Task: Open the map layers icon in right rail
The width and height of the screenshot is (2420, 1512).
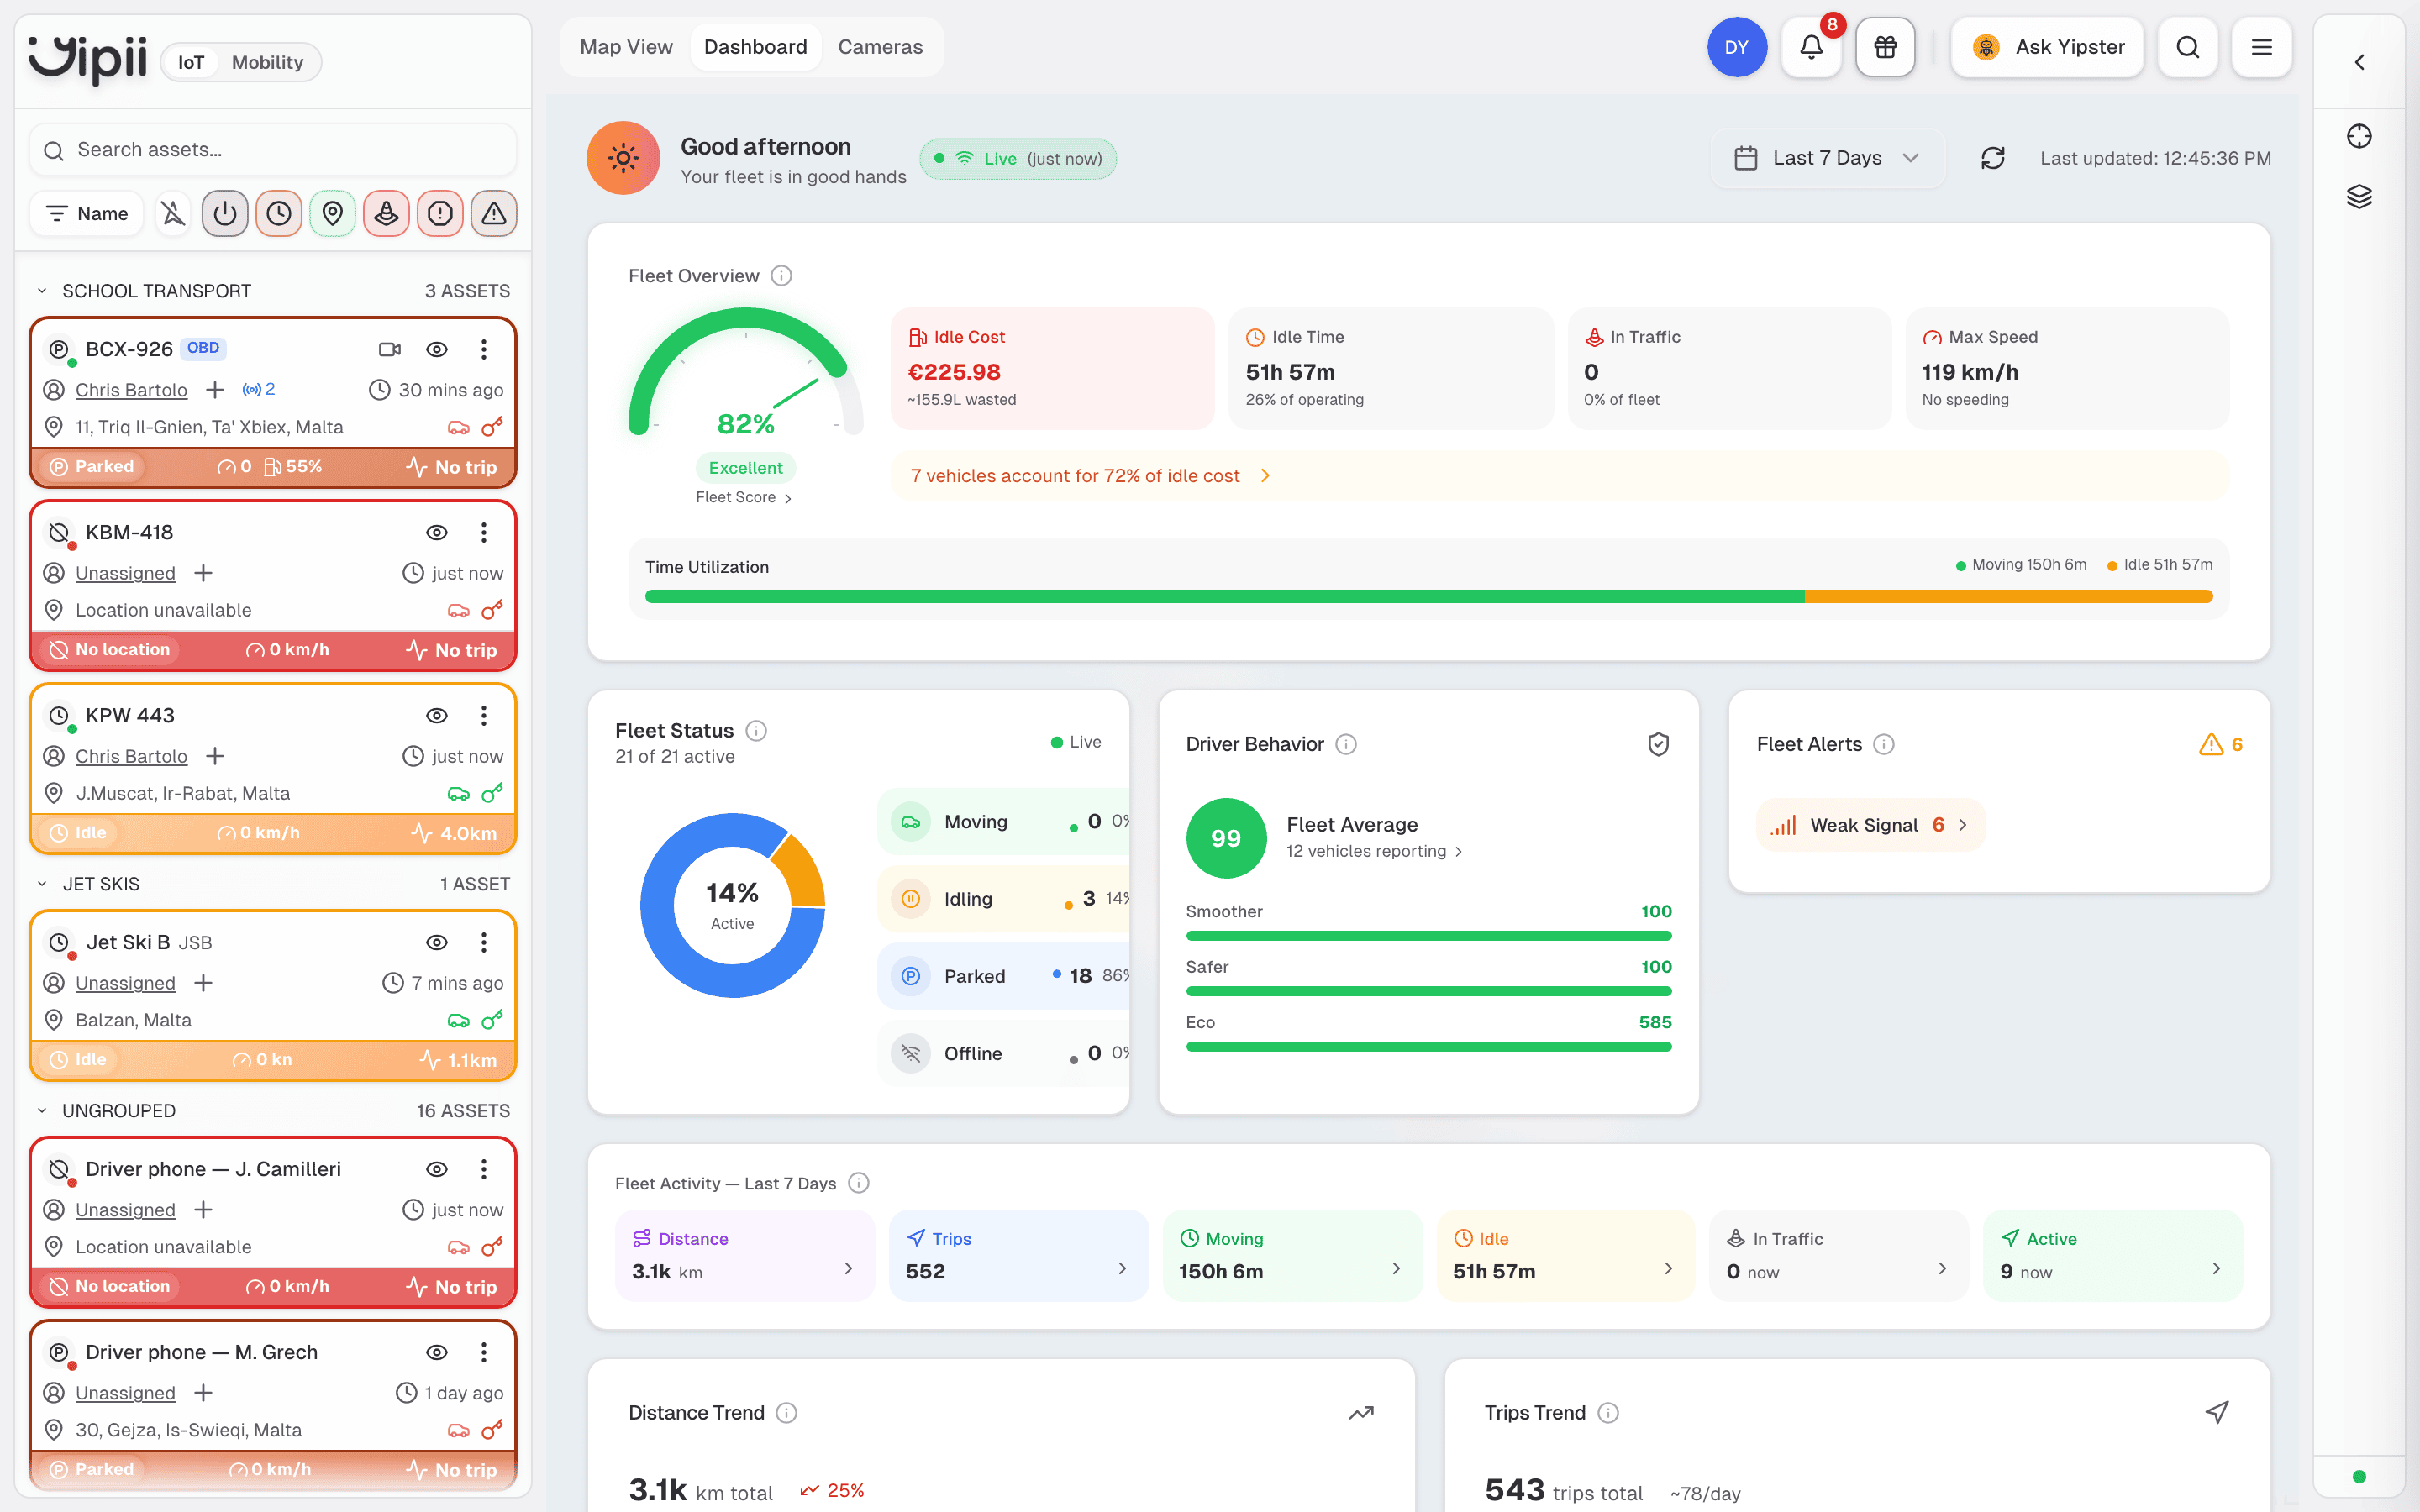Action: pyautogui.click(x=2359, y=196)
